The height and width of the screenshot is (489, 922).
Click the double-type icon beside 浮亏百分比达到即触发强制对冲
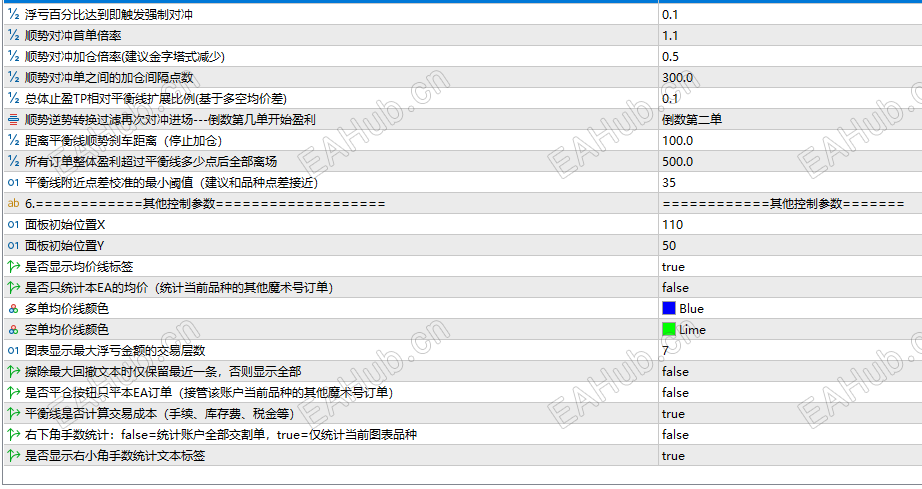click(x=14, y=15)
